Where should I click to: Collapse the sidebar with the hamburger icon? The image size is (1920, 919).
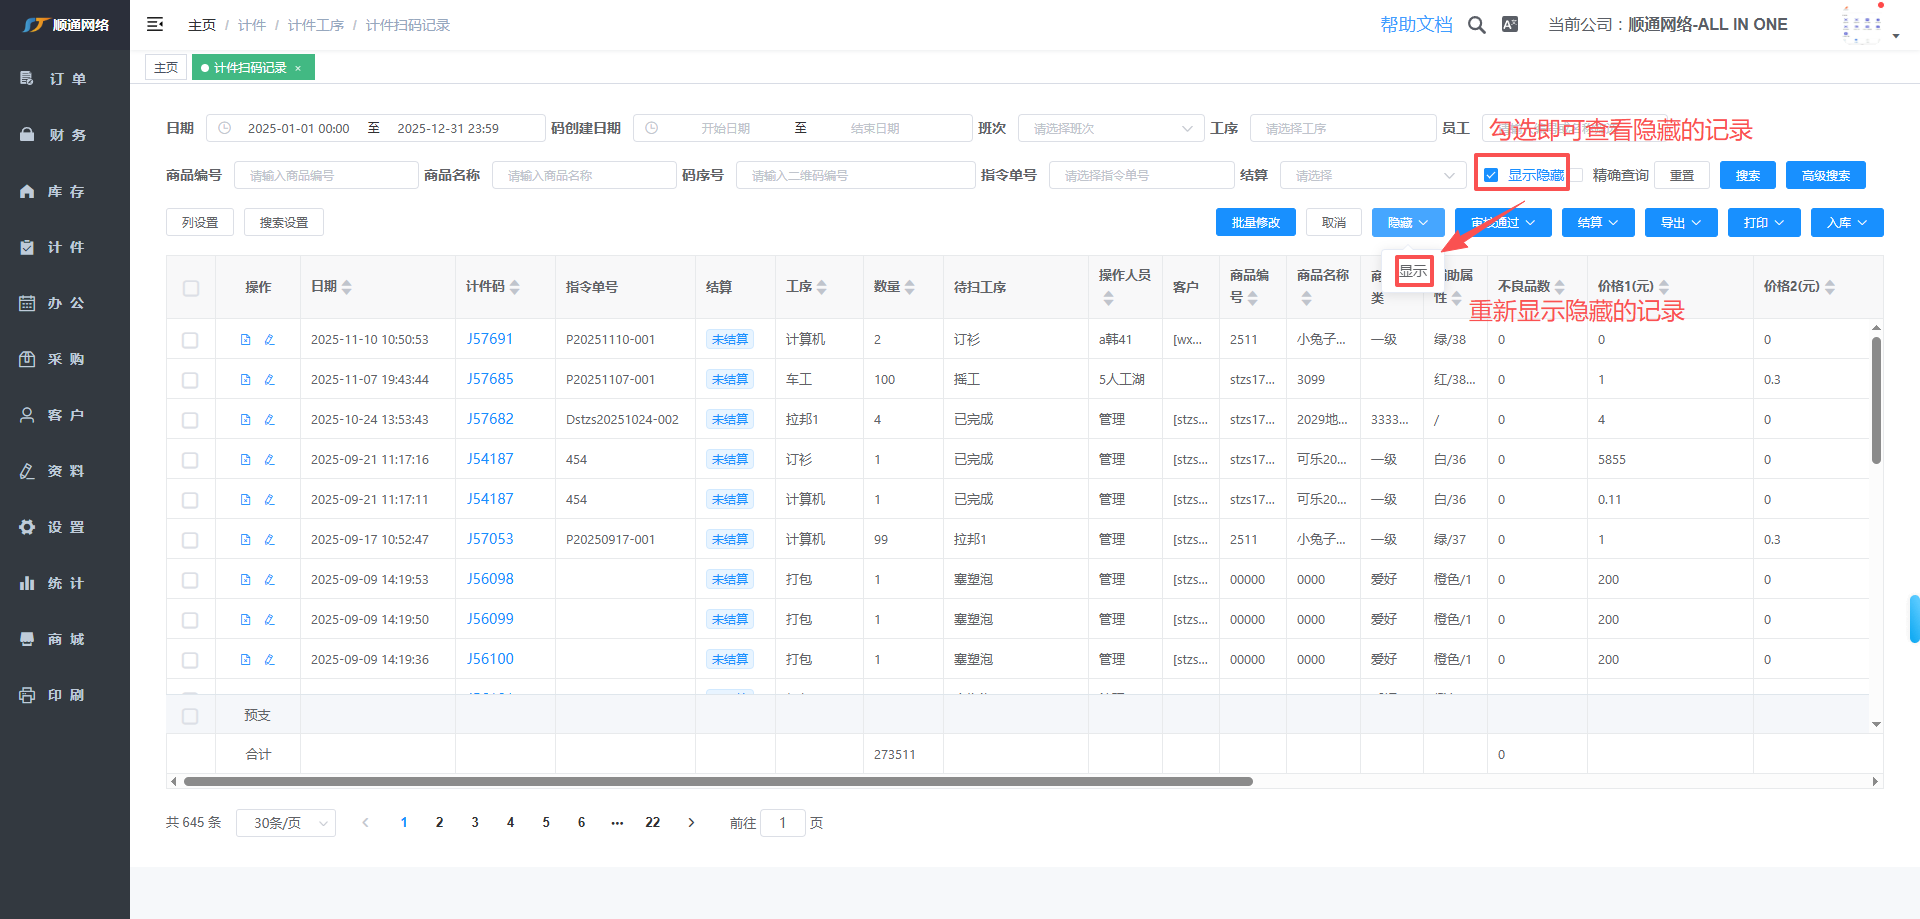[x=155, y=24]
